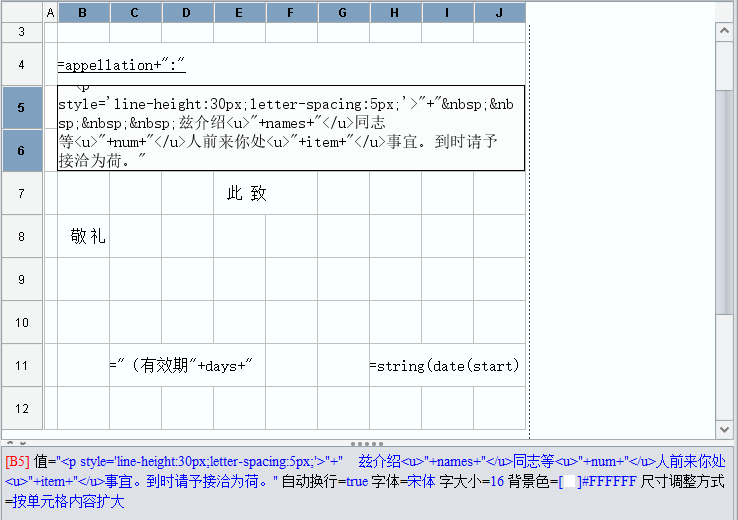Select the =string(date(start) cell
This screenshot has width=738, height=520.
447,366
